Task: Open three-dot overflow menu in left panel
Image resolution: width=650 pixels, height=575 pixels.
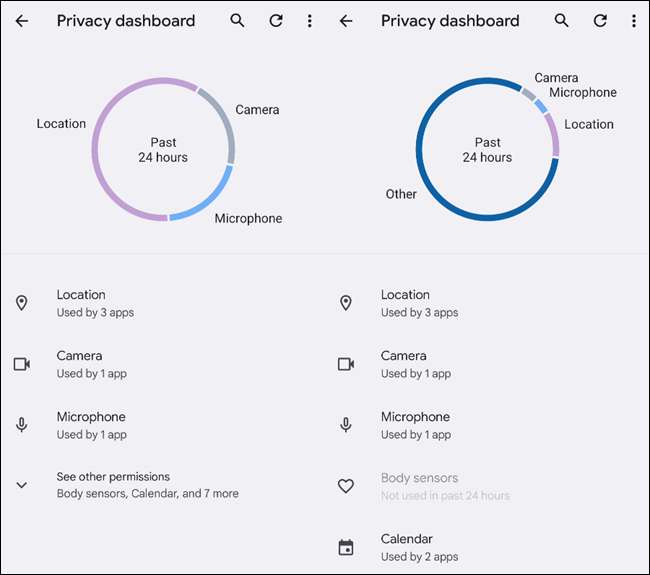Action: click(310, 21)
